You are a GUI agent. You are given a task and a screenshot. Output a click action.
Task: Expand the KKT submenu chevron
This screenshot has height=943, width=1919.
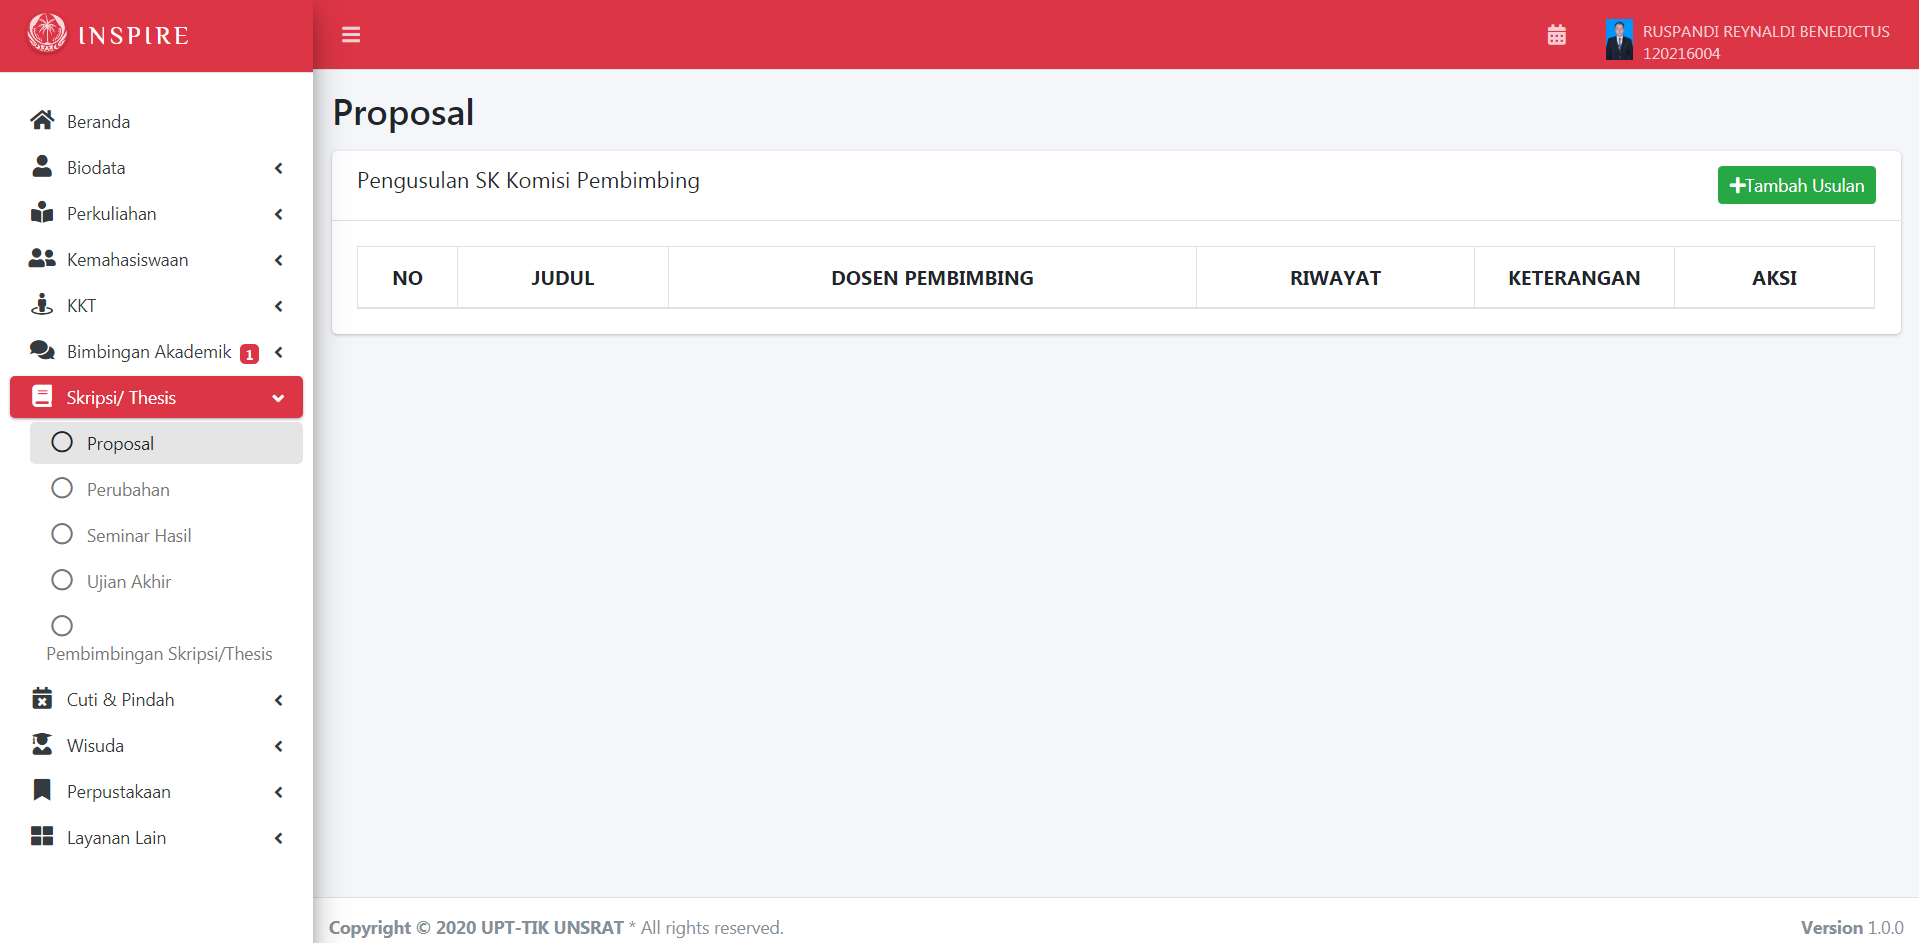pyautogui.click(x=279, y=306)
